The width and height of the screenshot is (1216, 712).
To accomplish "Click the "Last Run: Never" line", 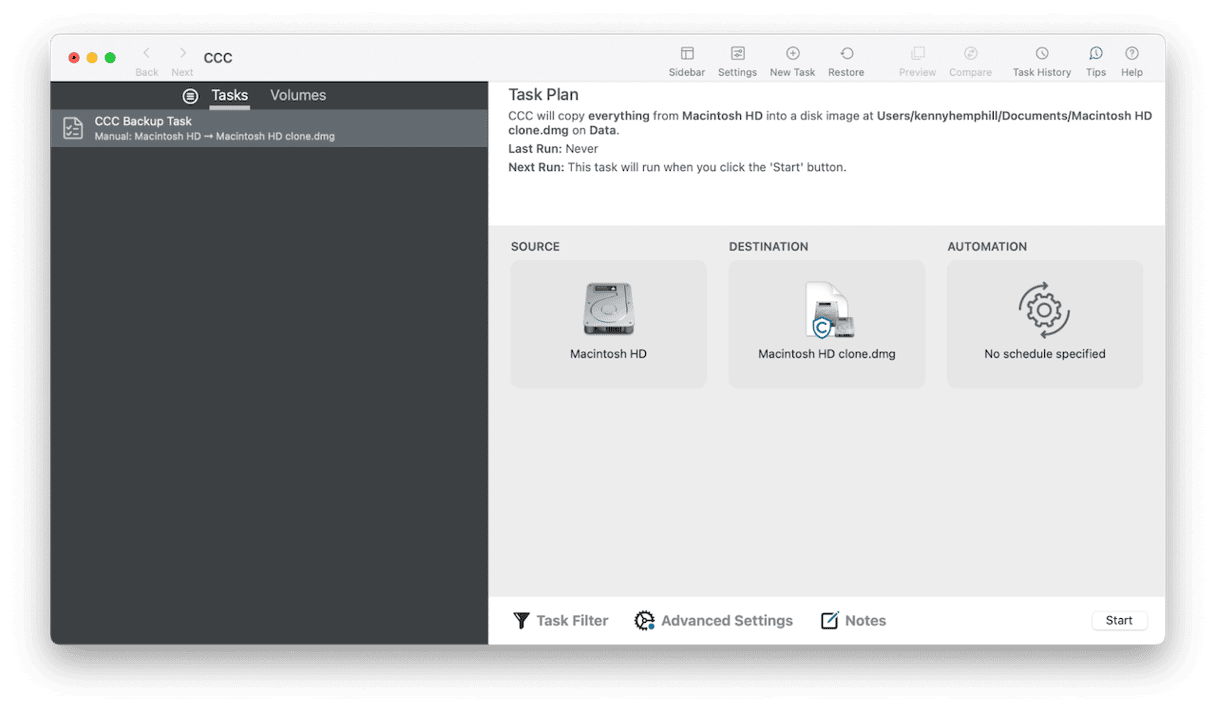I will 553,149.
